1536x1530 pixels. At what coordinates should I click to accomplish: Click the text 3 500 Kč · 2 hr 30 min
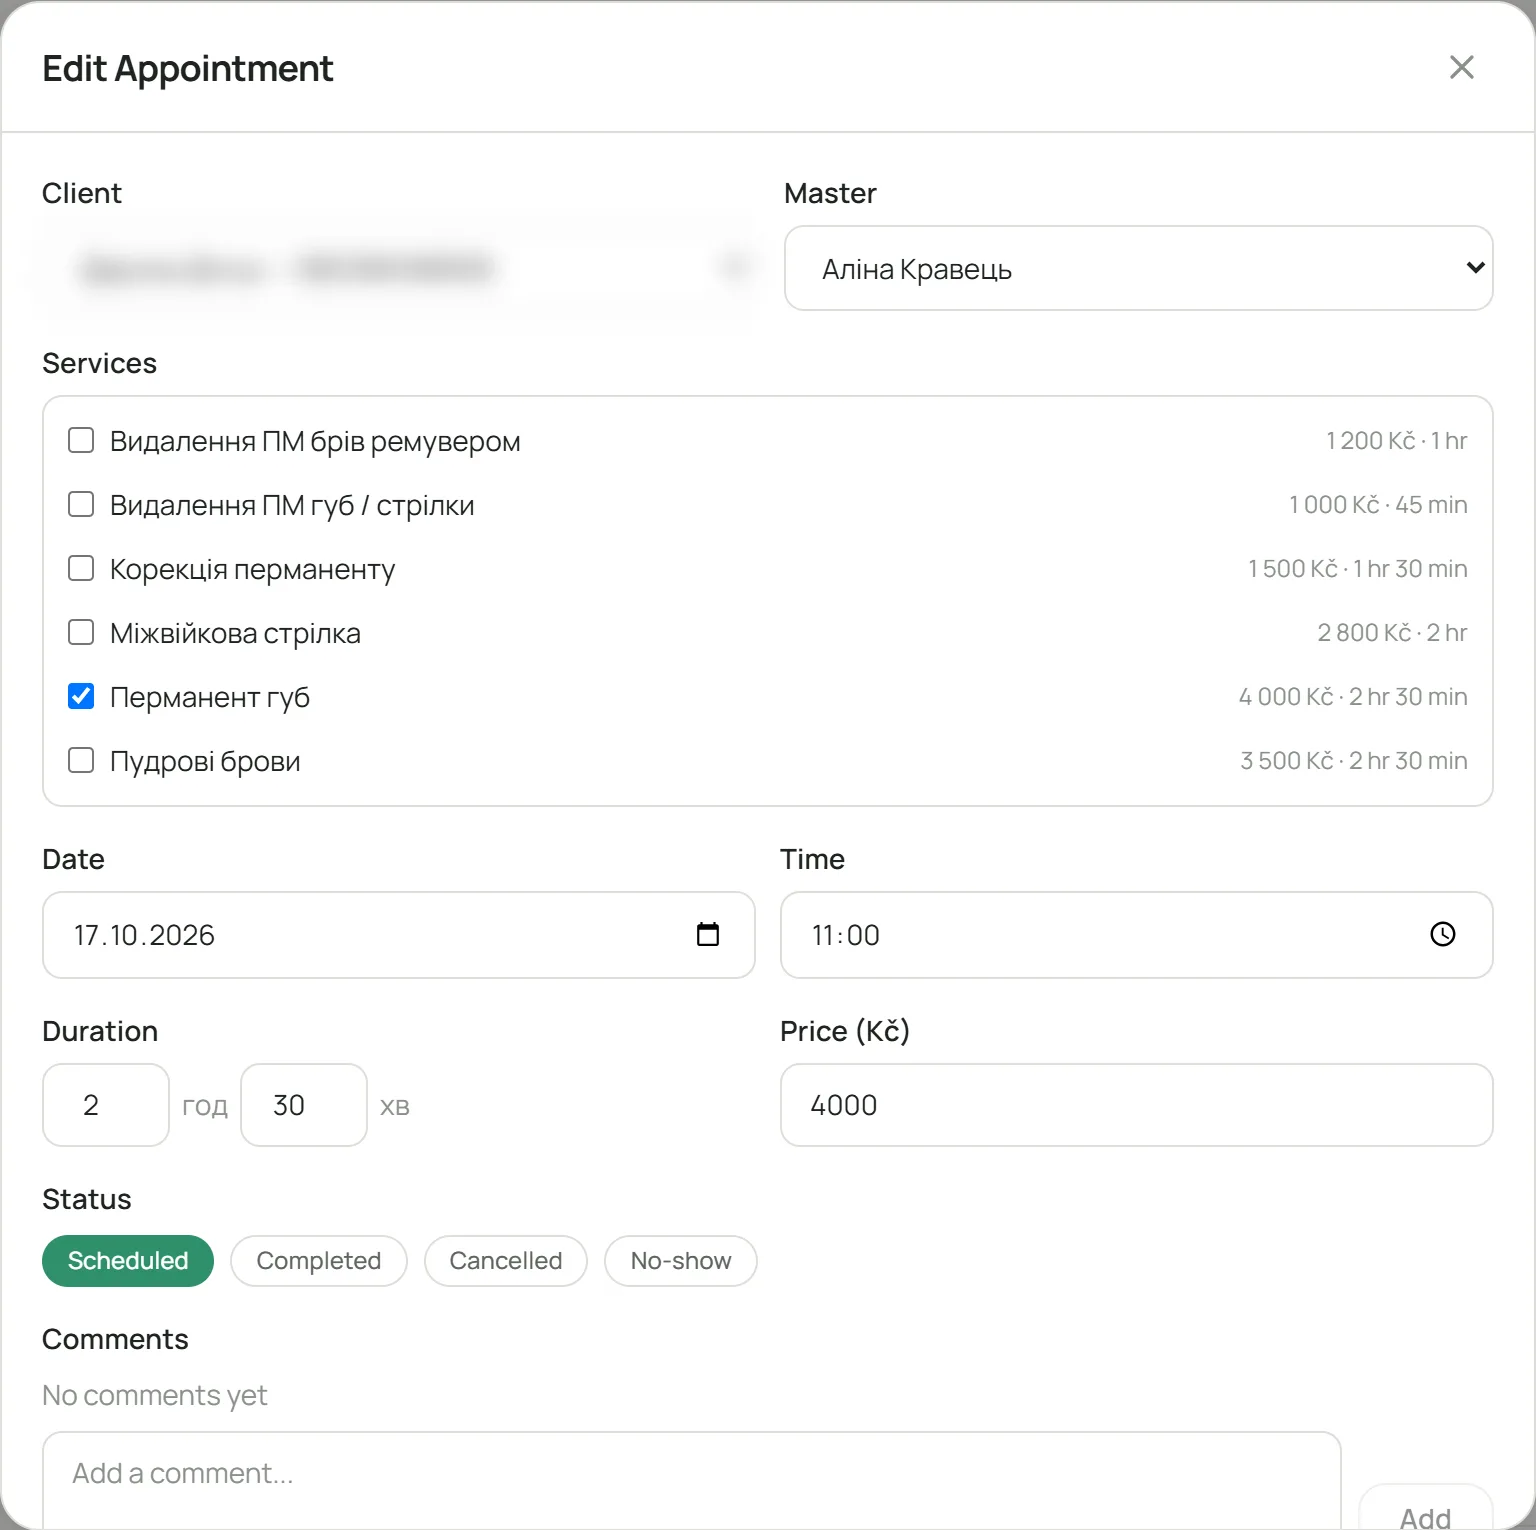pyautogui.click(x=1354, y=761)
